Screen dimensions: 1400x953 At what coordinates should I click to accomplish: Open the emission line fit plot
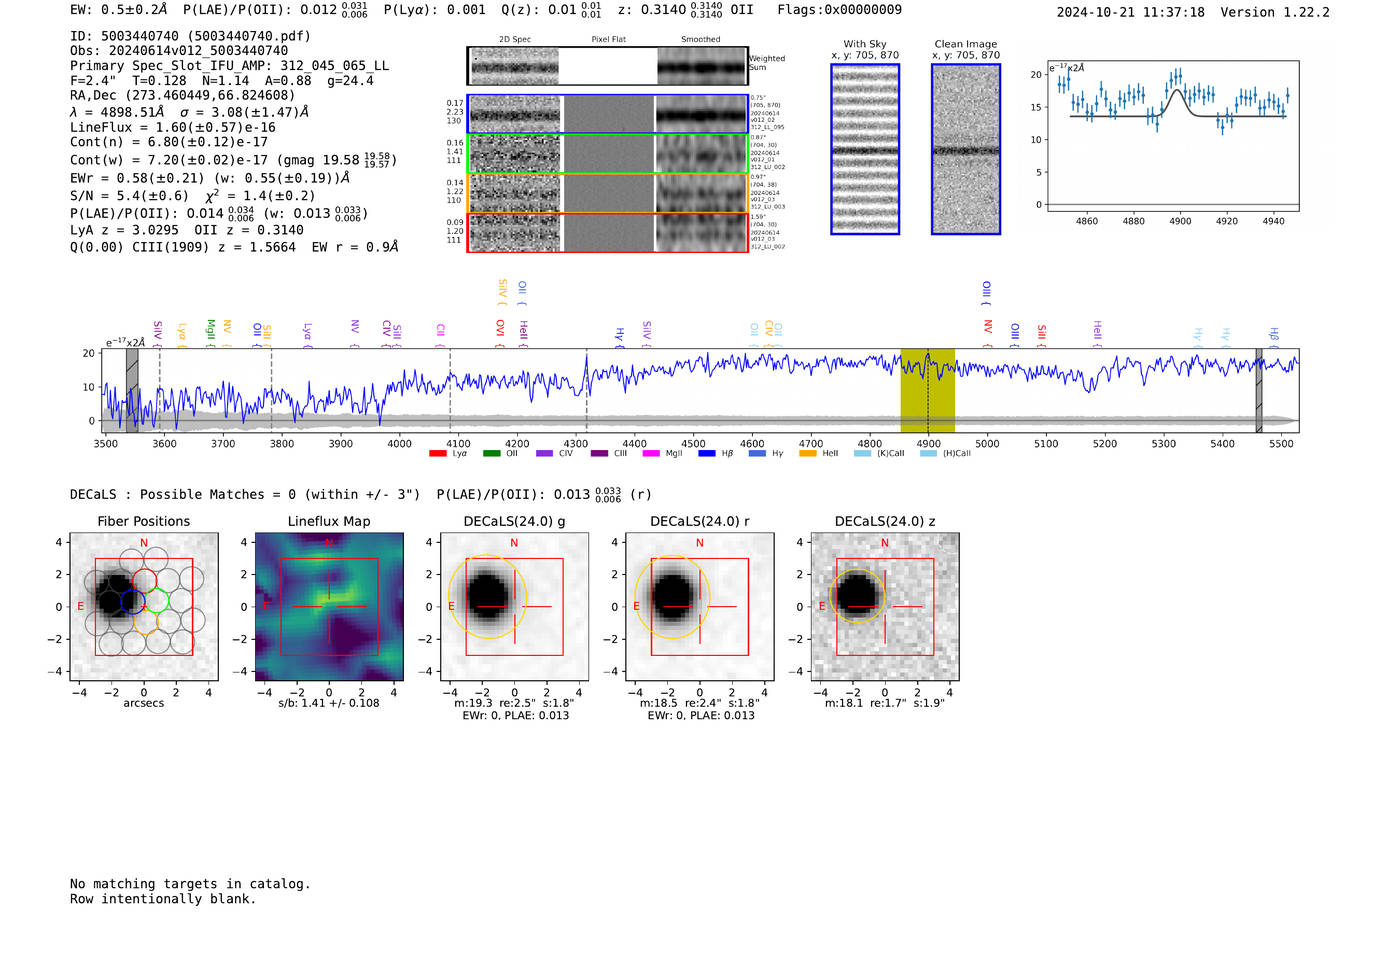click(1173, 137)
